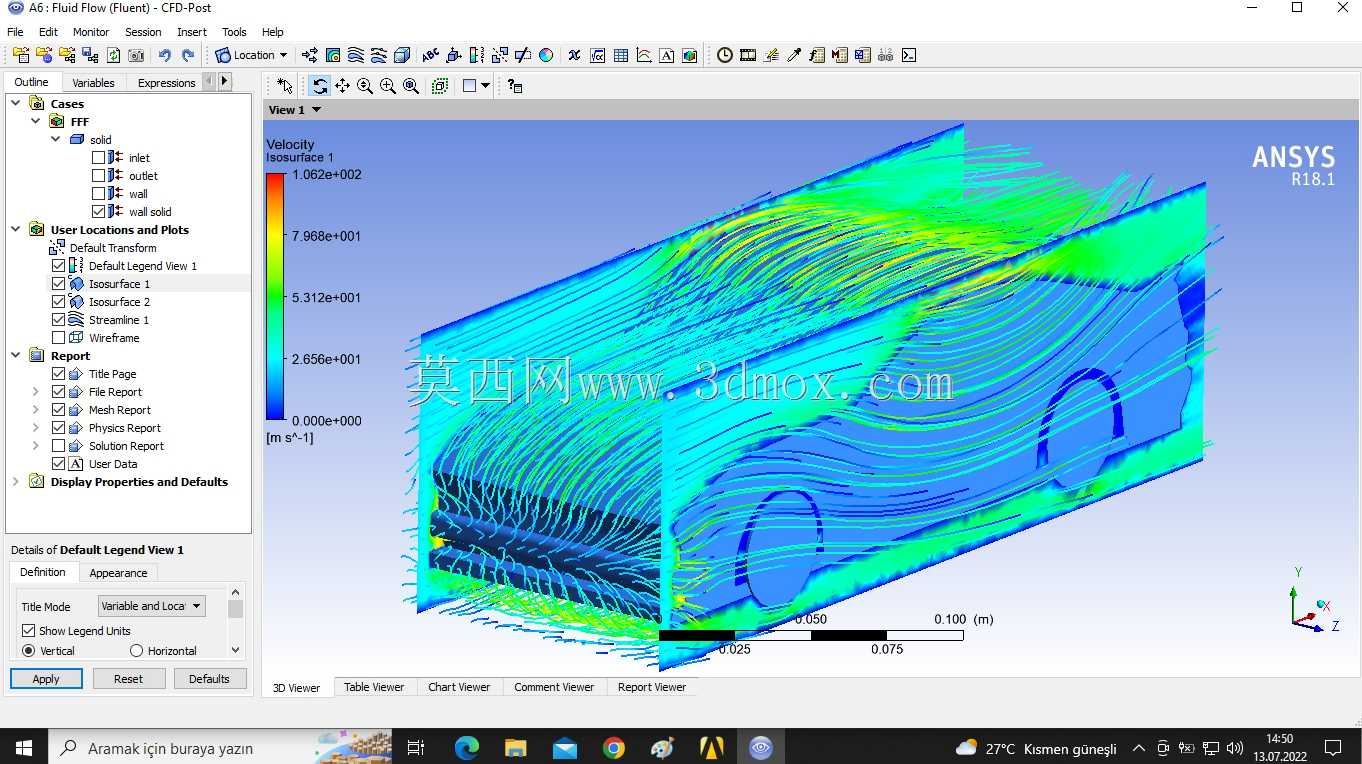
Task: Enable the Wireframe checkbox
Action: pos(58,338)
